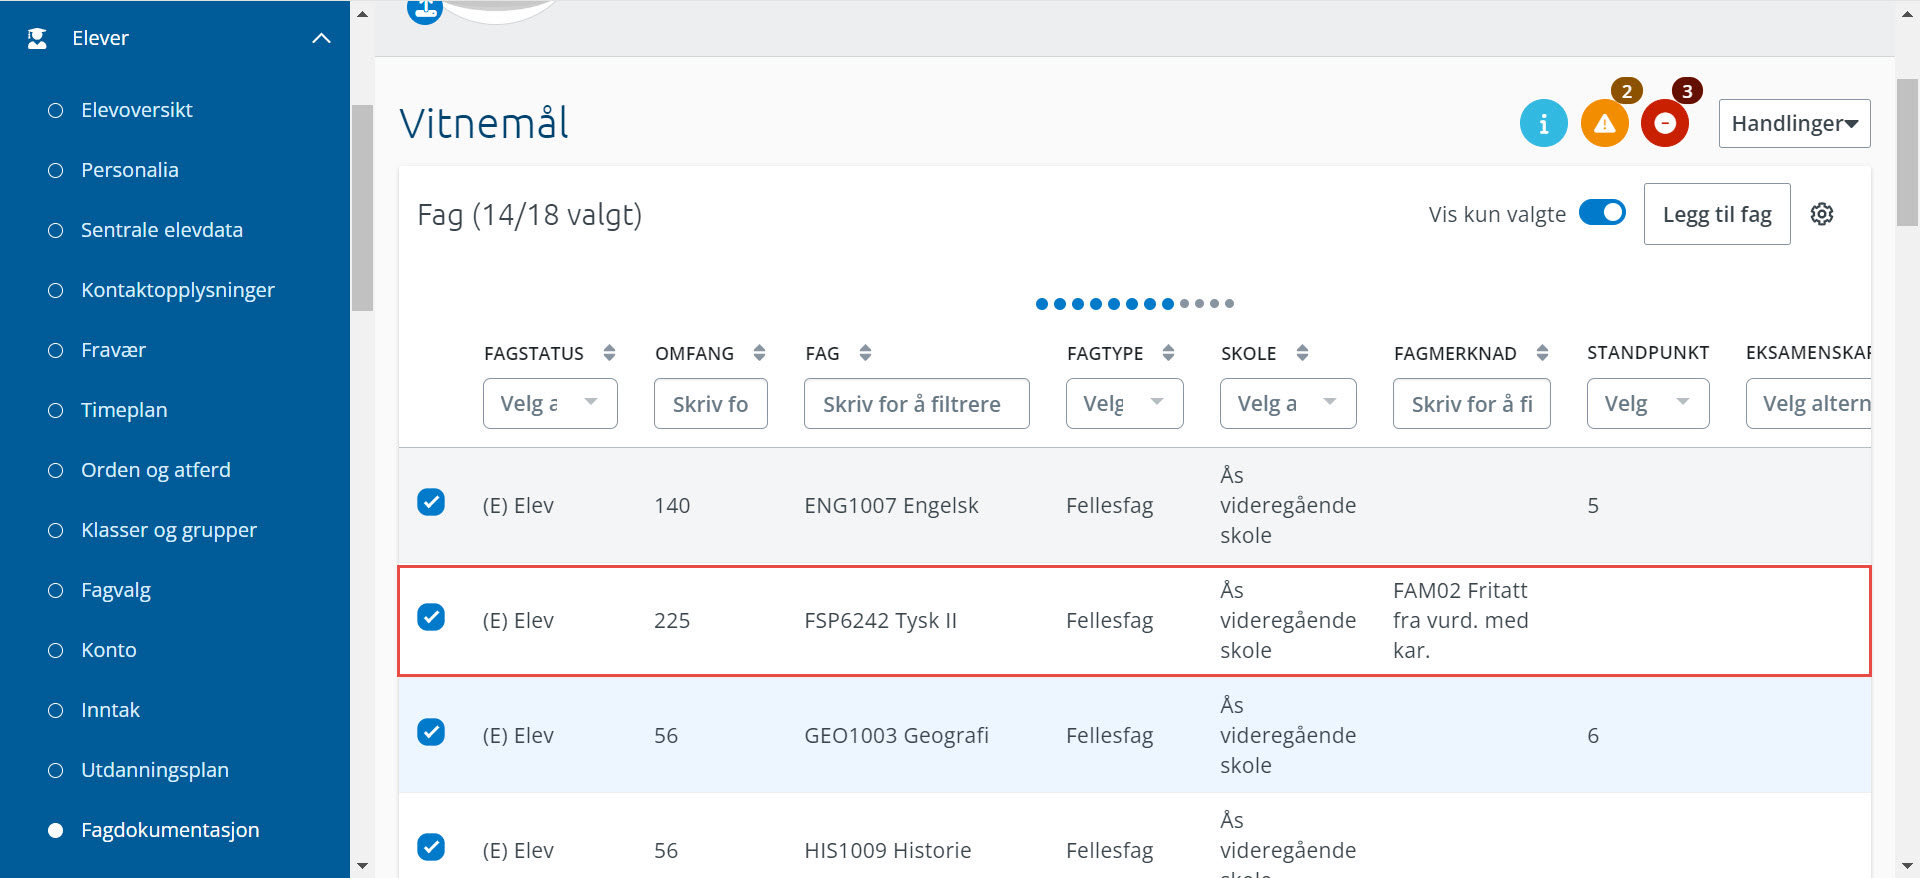Open the red error alerts icon

[1664, 124]
